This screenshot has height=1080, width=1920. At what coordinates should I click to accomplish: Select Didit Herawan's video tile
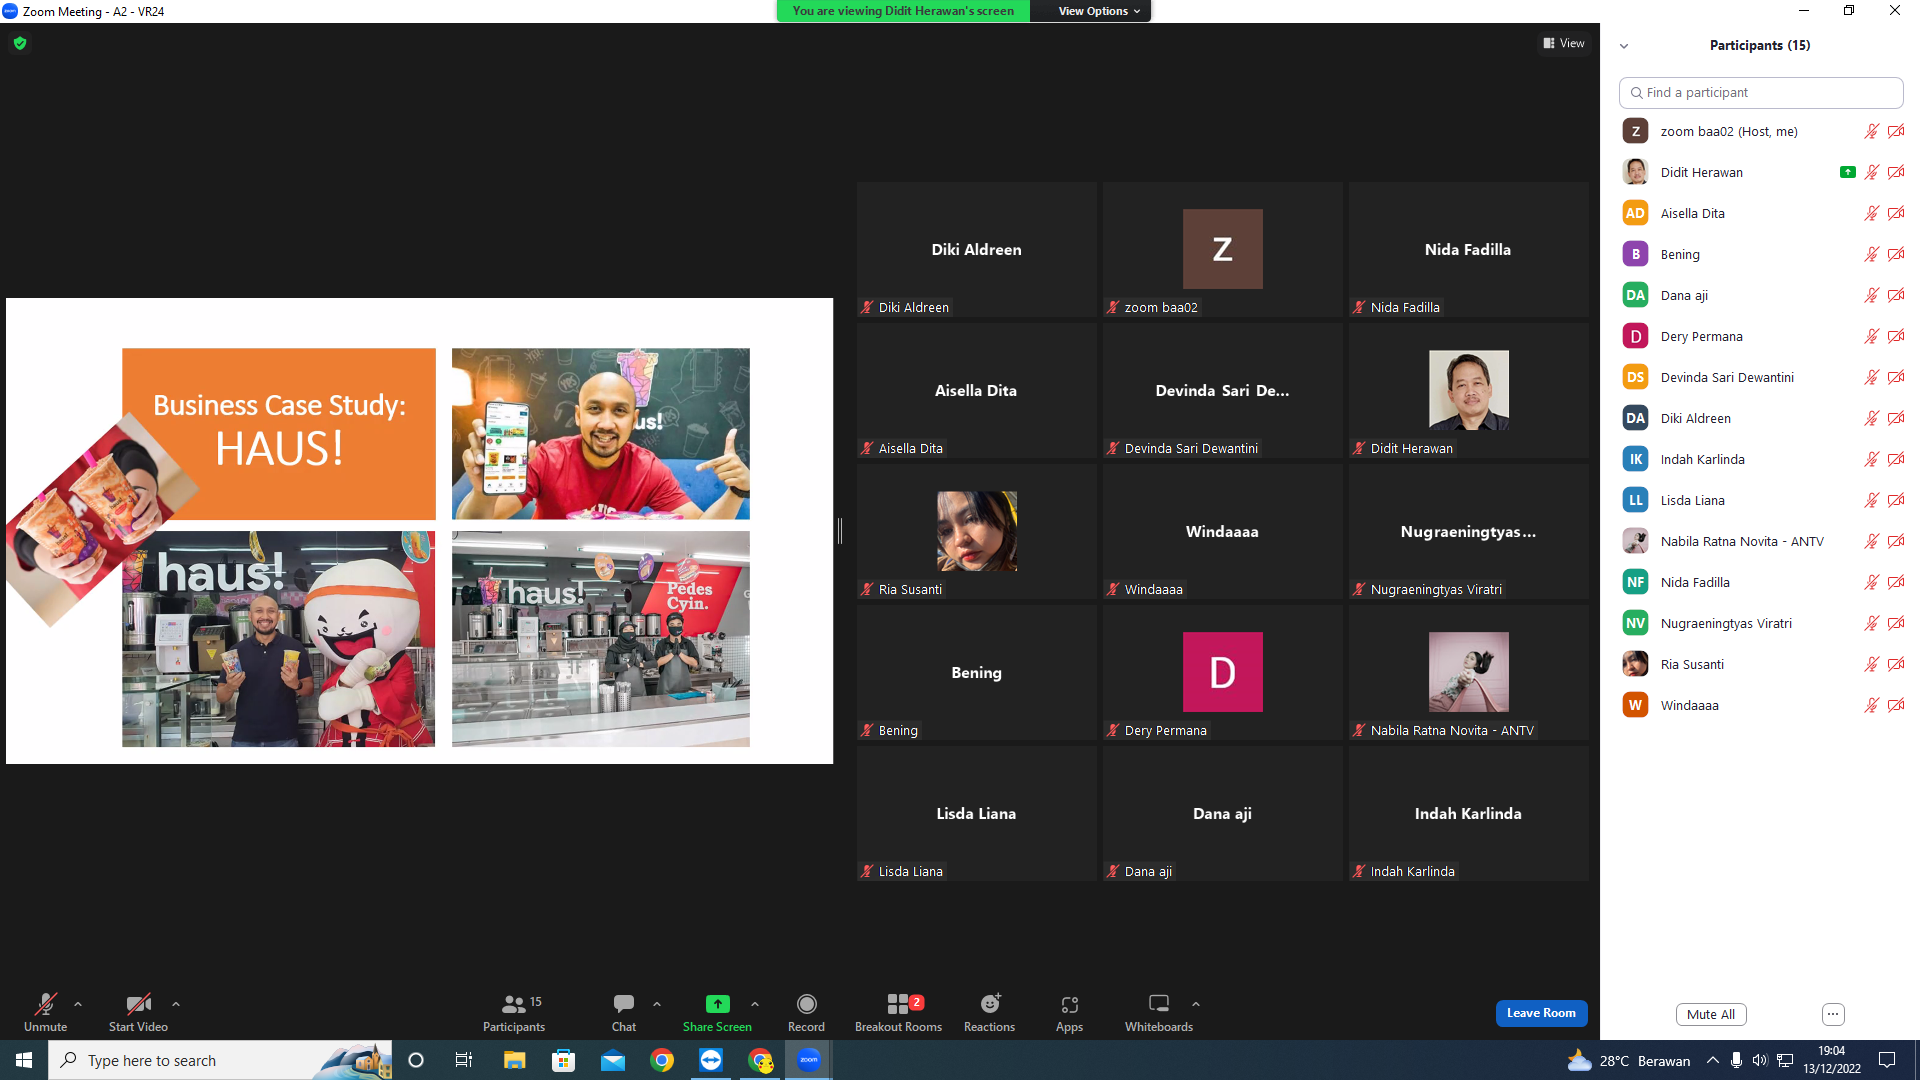(1468, 390)
